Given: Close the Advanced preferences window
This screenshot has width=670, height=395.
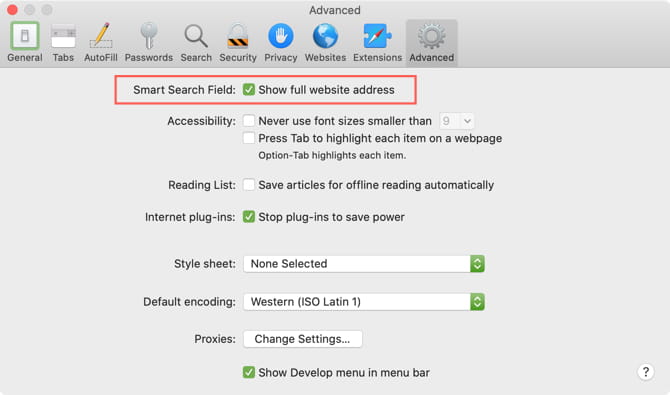Looking at the screenshot, I should coord(12,9).
